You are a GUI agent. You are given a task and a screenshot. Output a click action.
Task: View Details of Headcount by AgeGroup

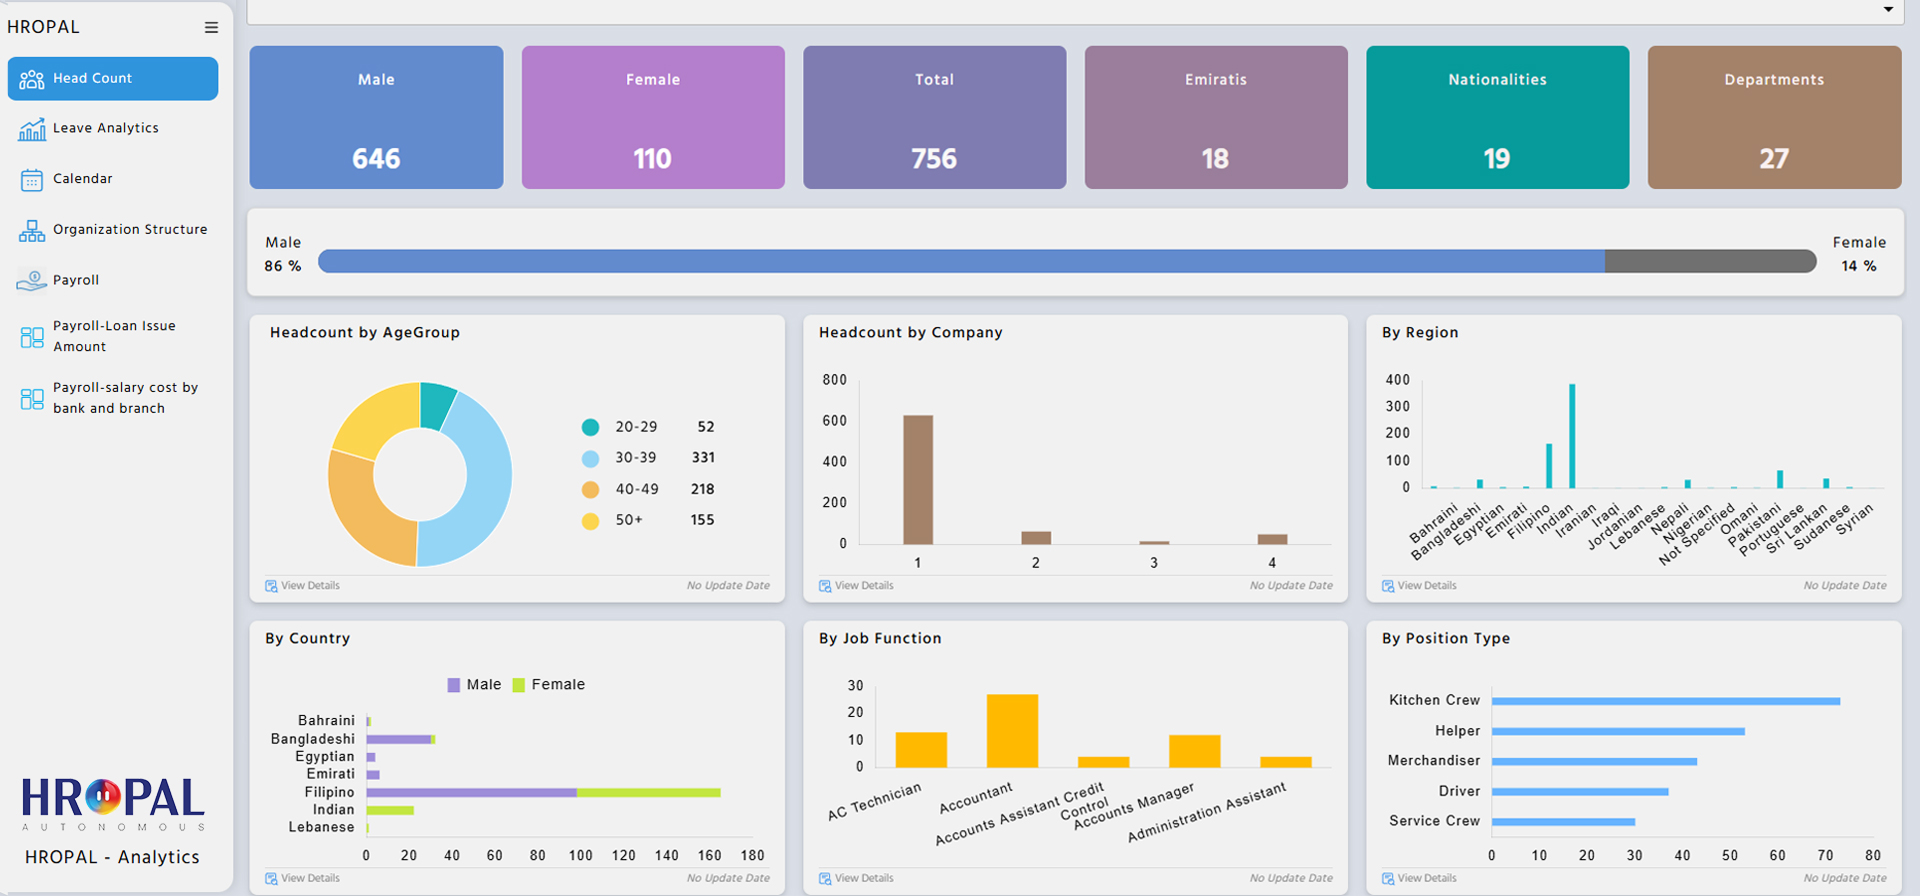310,586
